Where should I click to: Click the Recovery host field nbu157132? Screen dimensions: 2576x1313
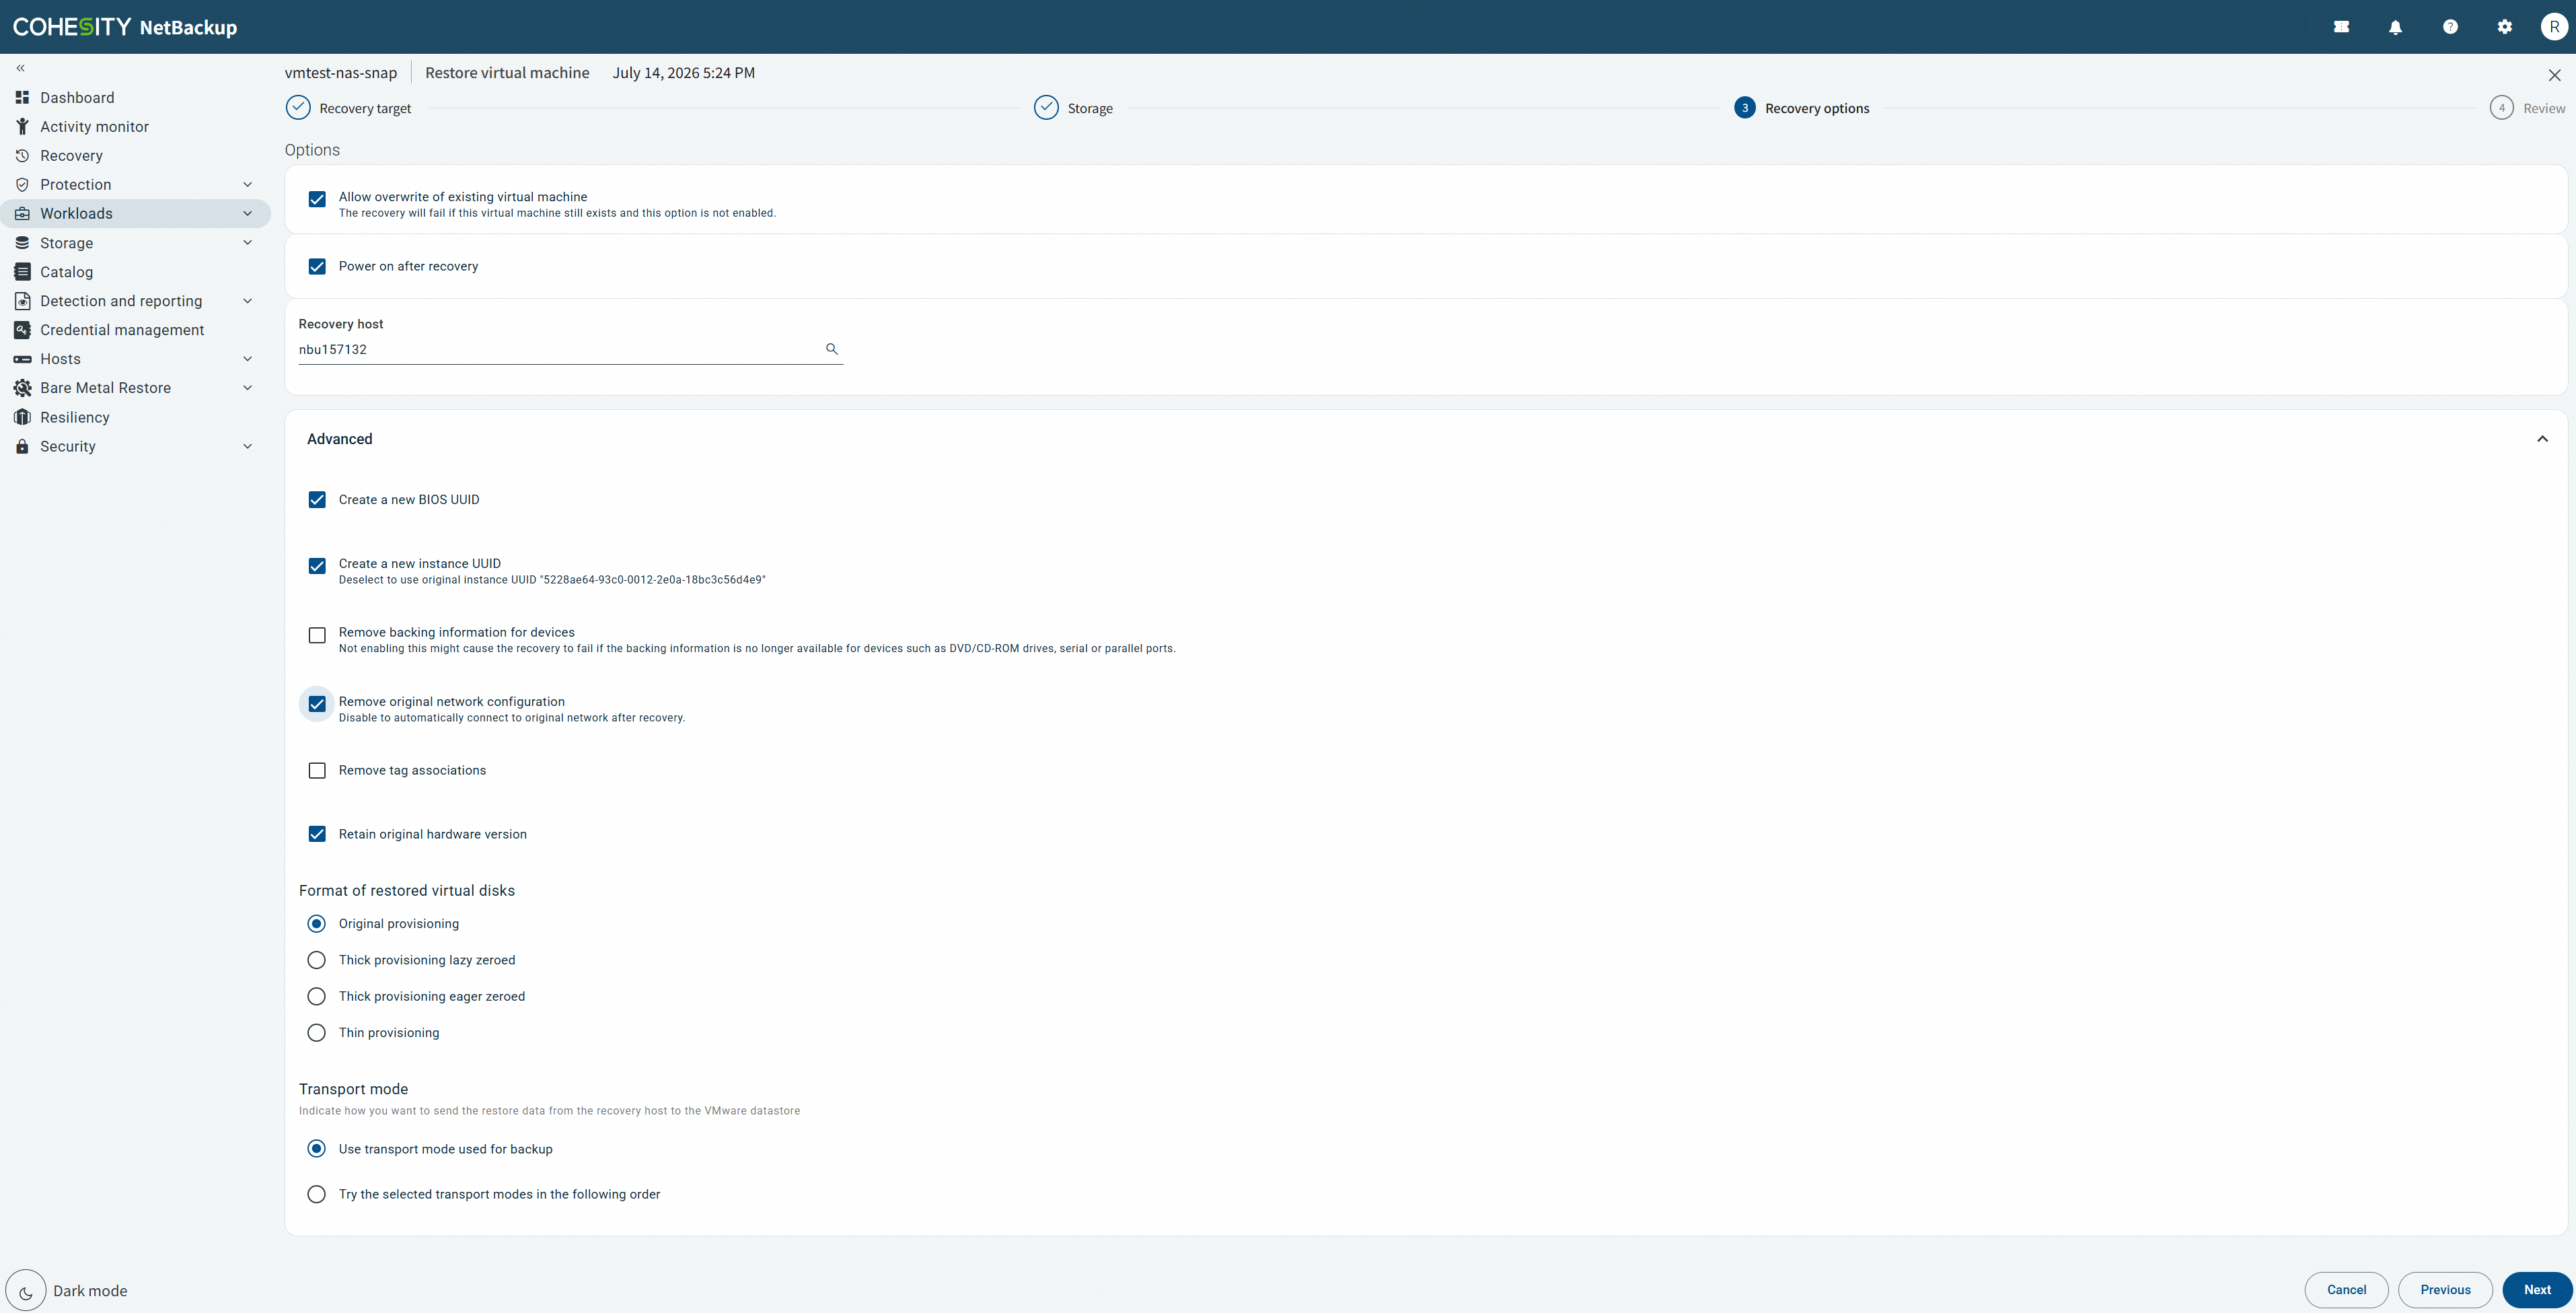(x=570, y=349)
